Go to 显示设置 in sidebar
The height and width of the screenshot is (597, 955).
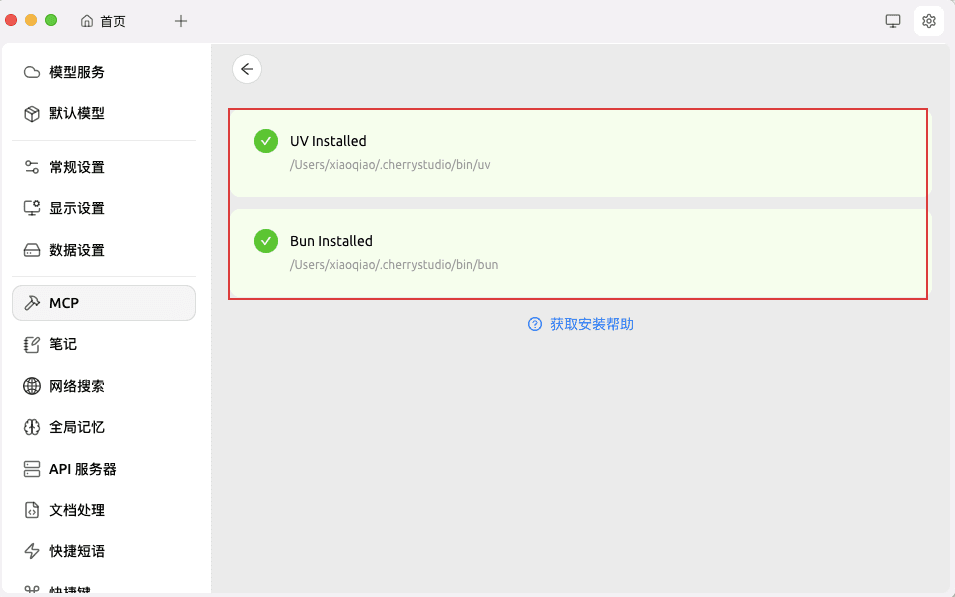click(77, 208)
